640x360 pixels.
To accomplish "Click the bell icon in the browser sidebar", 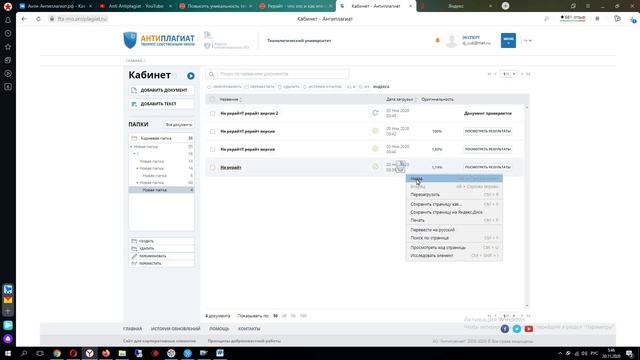I will coord(8,20).
